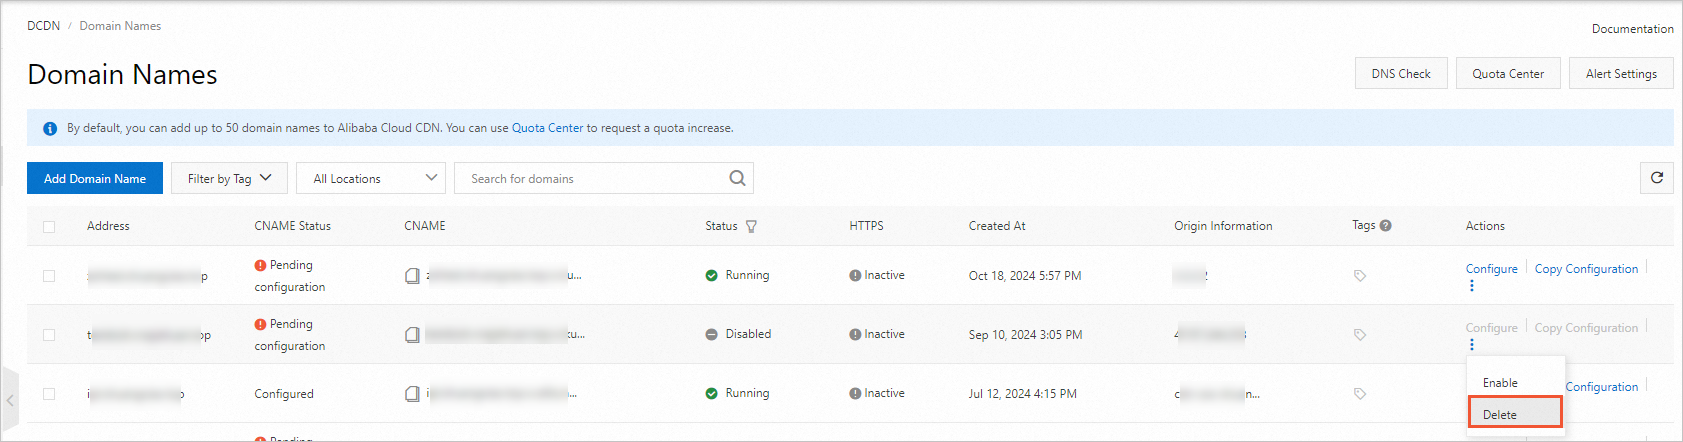The height and width of the screenshot is (442, 1683).
Task: Check the Disabled domain row checkbox
Action: tap(49, 335)
